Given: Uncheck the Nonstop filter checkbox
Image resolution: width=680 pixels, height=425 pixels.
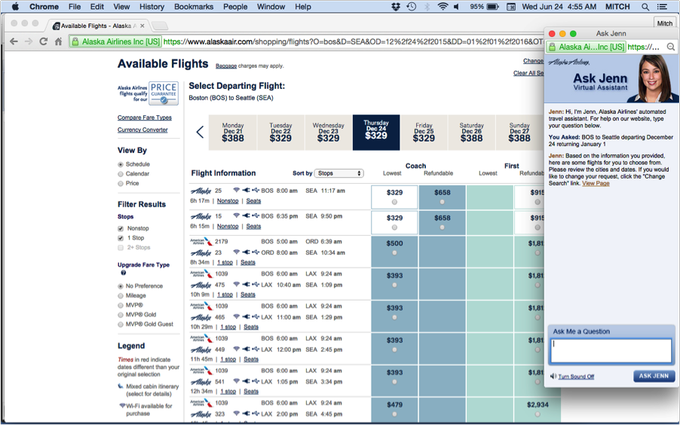Looking at the screenshot, I should pos(121,229).
